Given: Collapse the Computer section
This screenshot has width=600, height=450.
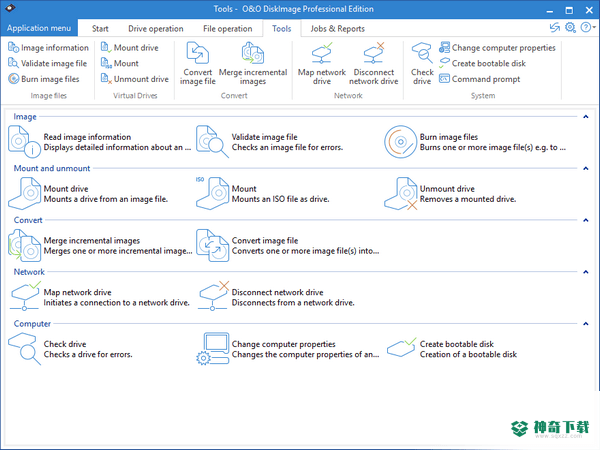Looking at the screenshot, I should pyautogui.click(x=585, y=324).
